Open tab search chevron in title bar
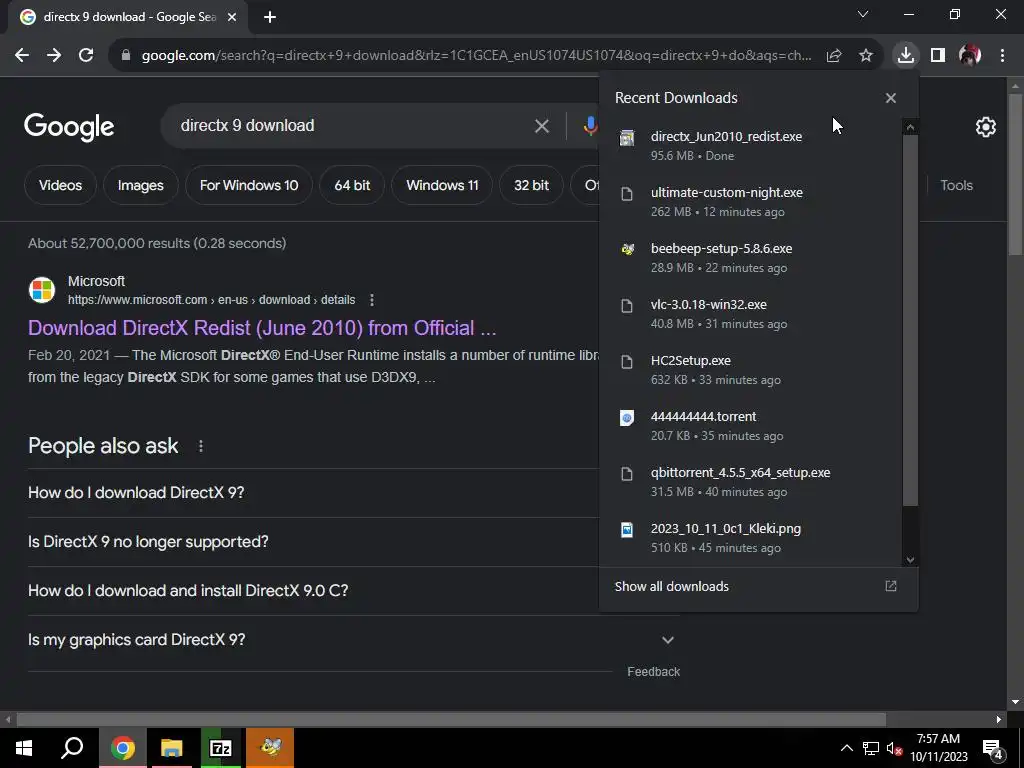Image resolution: width=1024 pixels, height=768 pixels. tap(863, 14)
